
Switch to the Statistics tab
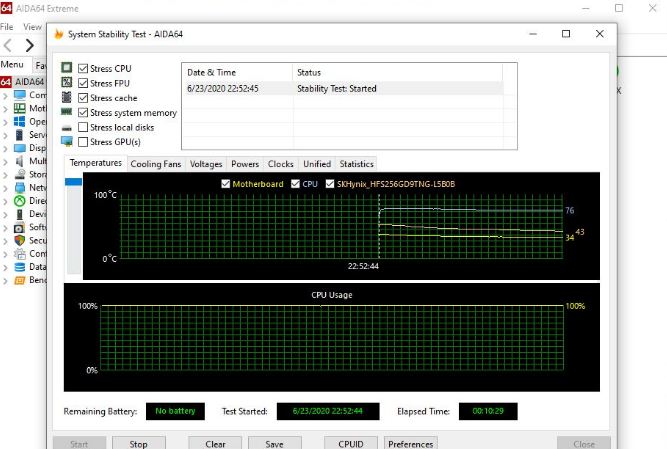pyautogui.click(x=356, y=164)
